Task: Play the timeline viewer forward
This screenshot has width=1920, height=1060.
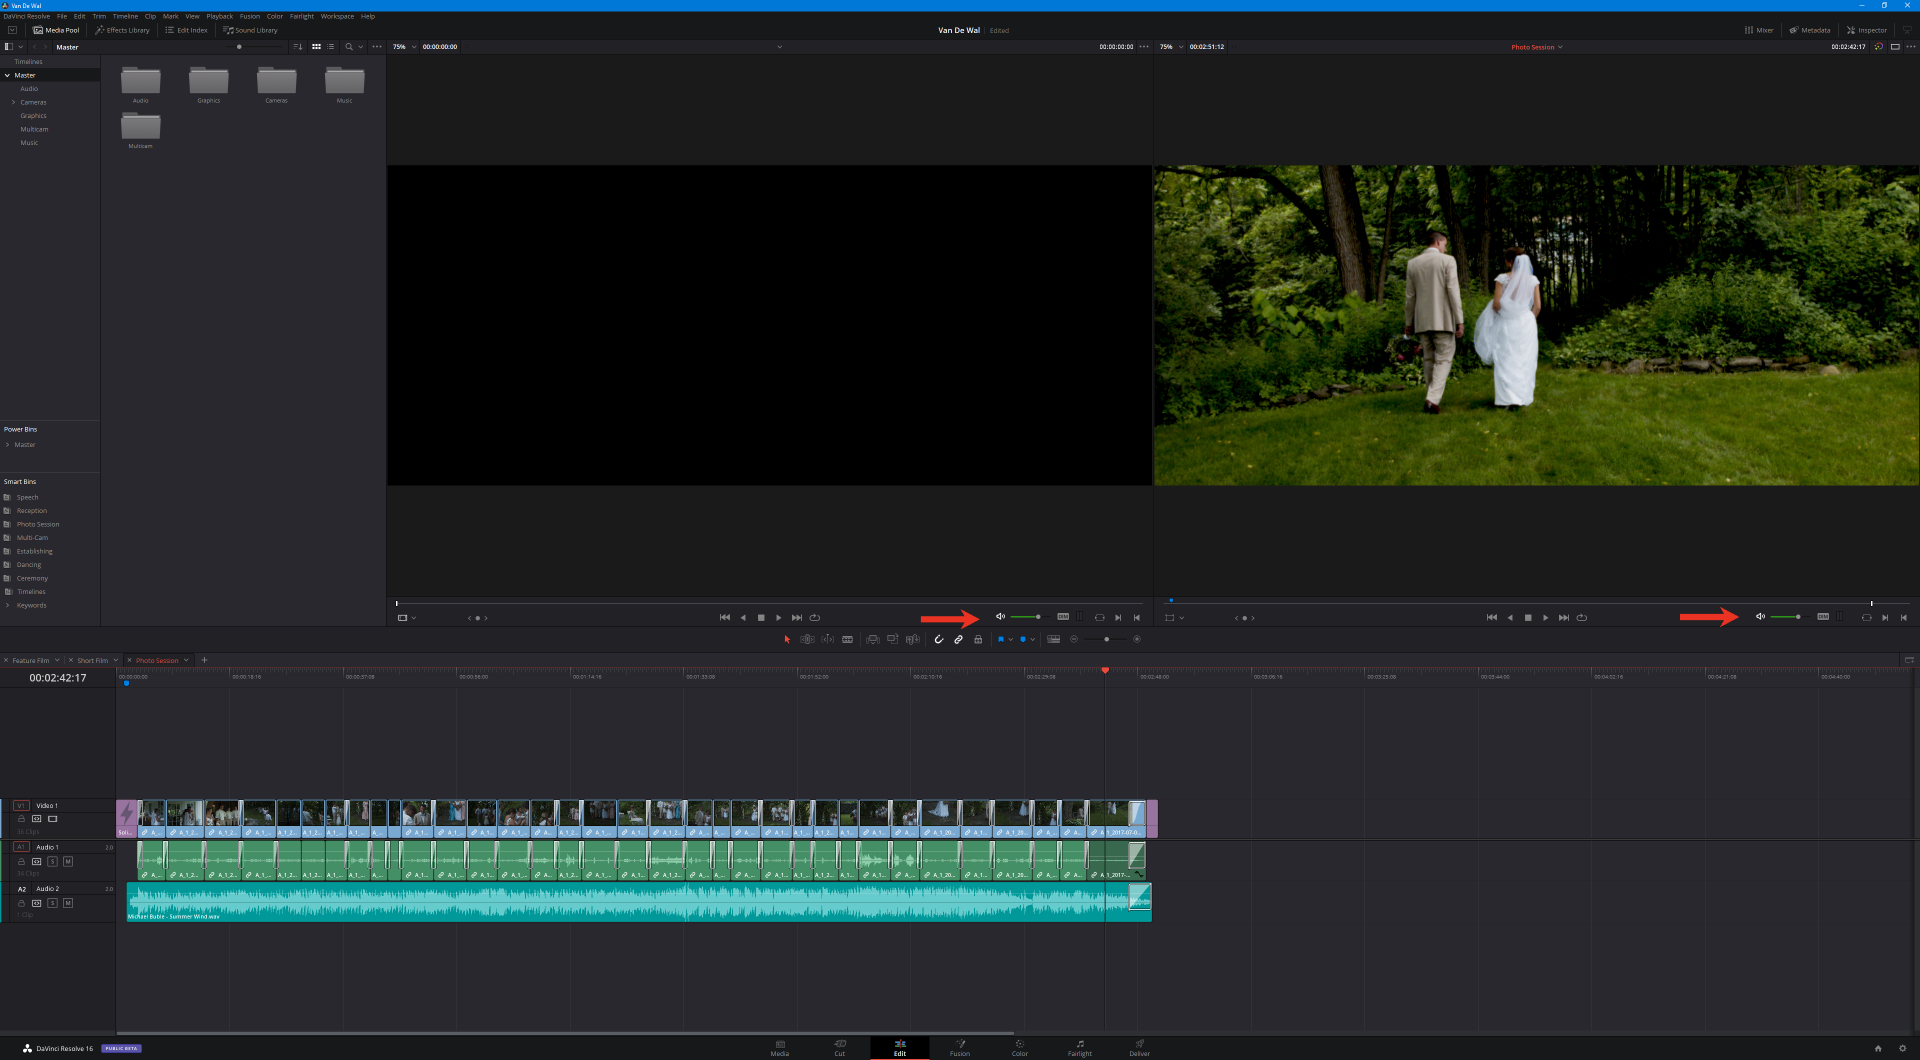Action: (x=1546, y=617)
